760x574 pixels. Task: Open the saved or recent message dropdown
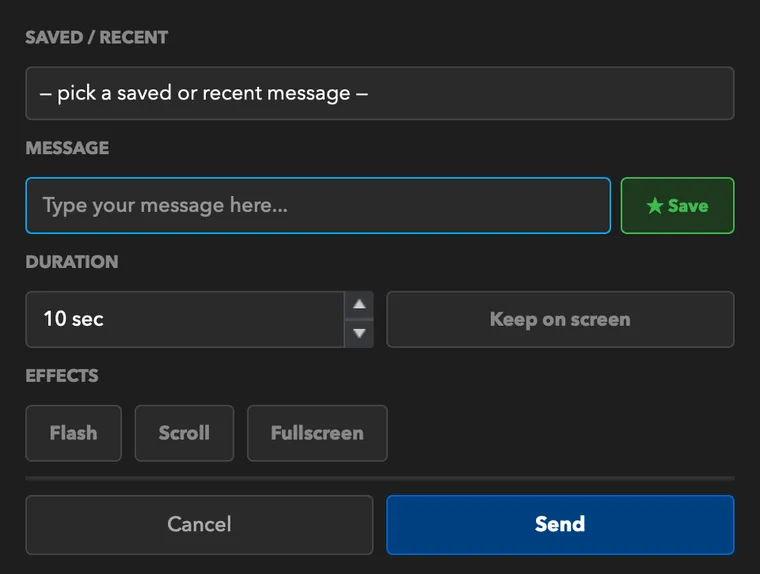[x=380, y=93]
